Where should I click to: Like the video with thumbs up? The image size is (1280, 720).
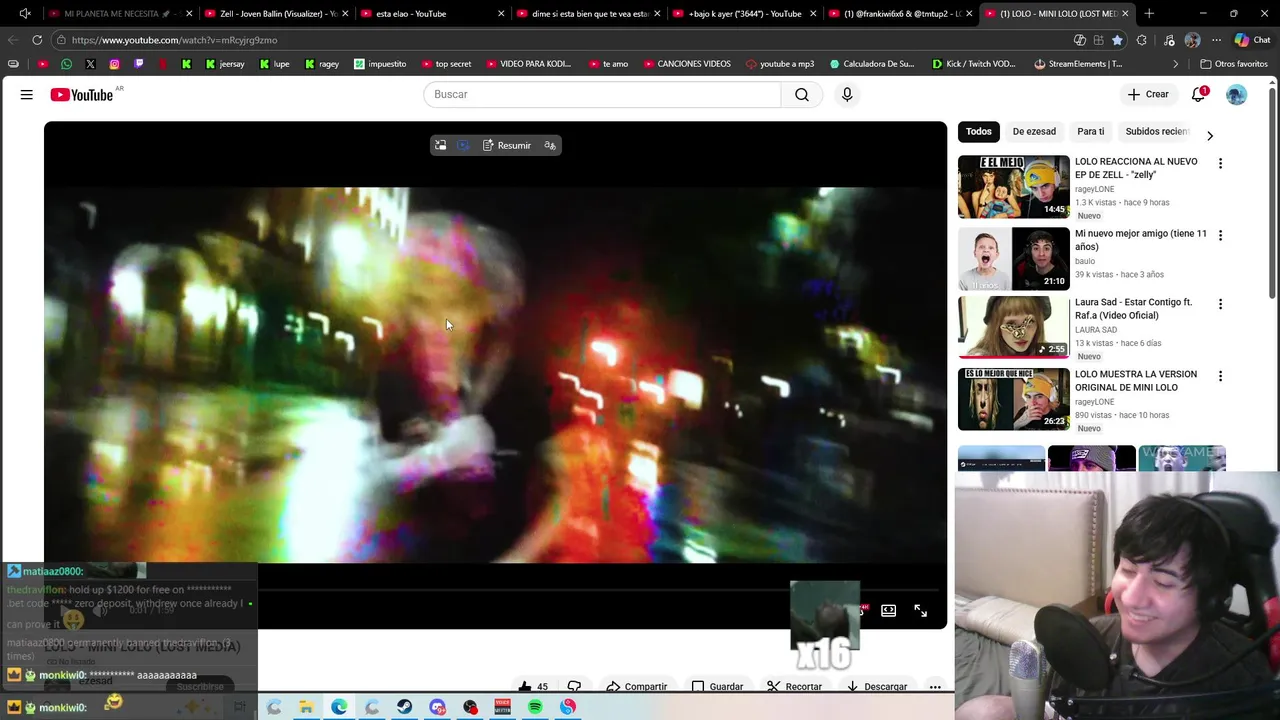533,687
